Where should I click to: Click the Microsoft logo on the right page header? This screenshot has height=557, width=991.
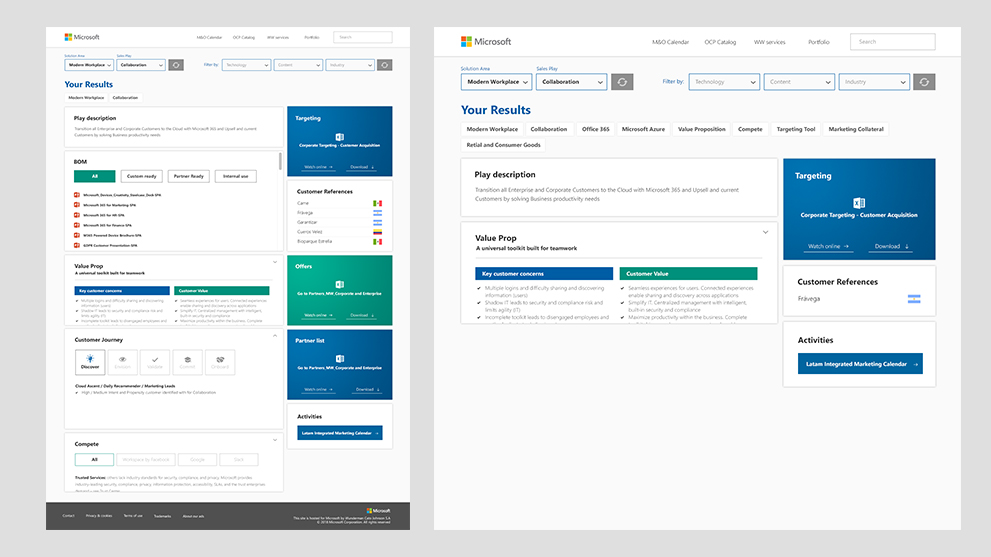(486, 42)
